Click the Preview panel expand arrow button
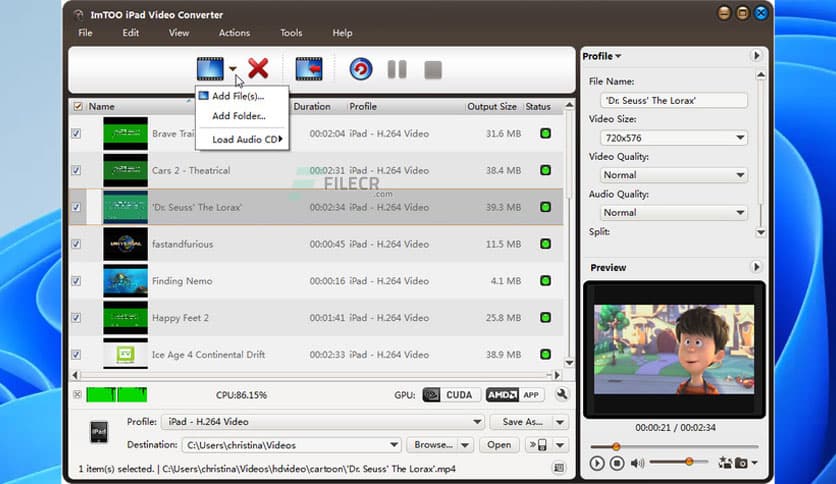 click(756, 267)
